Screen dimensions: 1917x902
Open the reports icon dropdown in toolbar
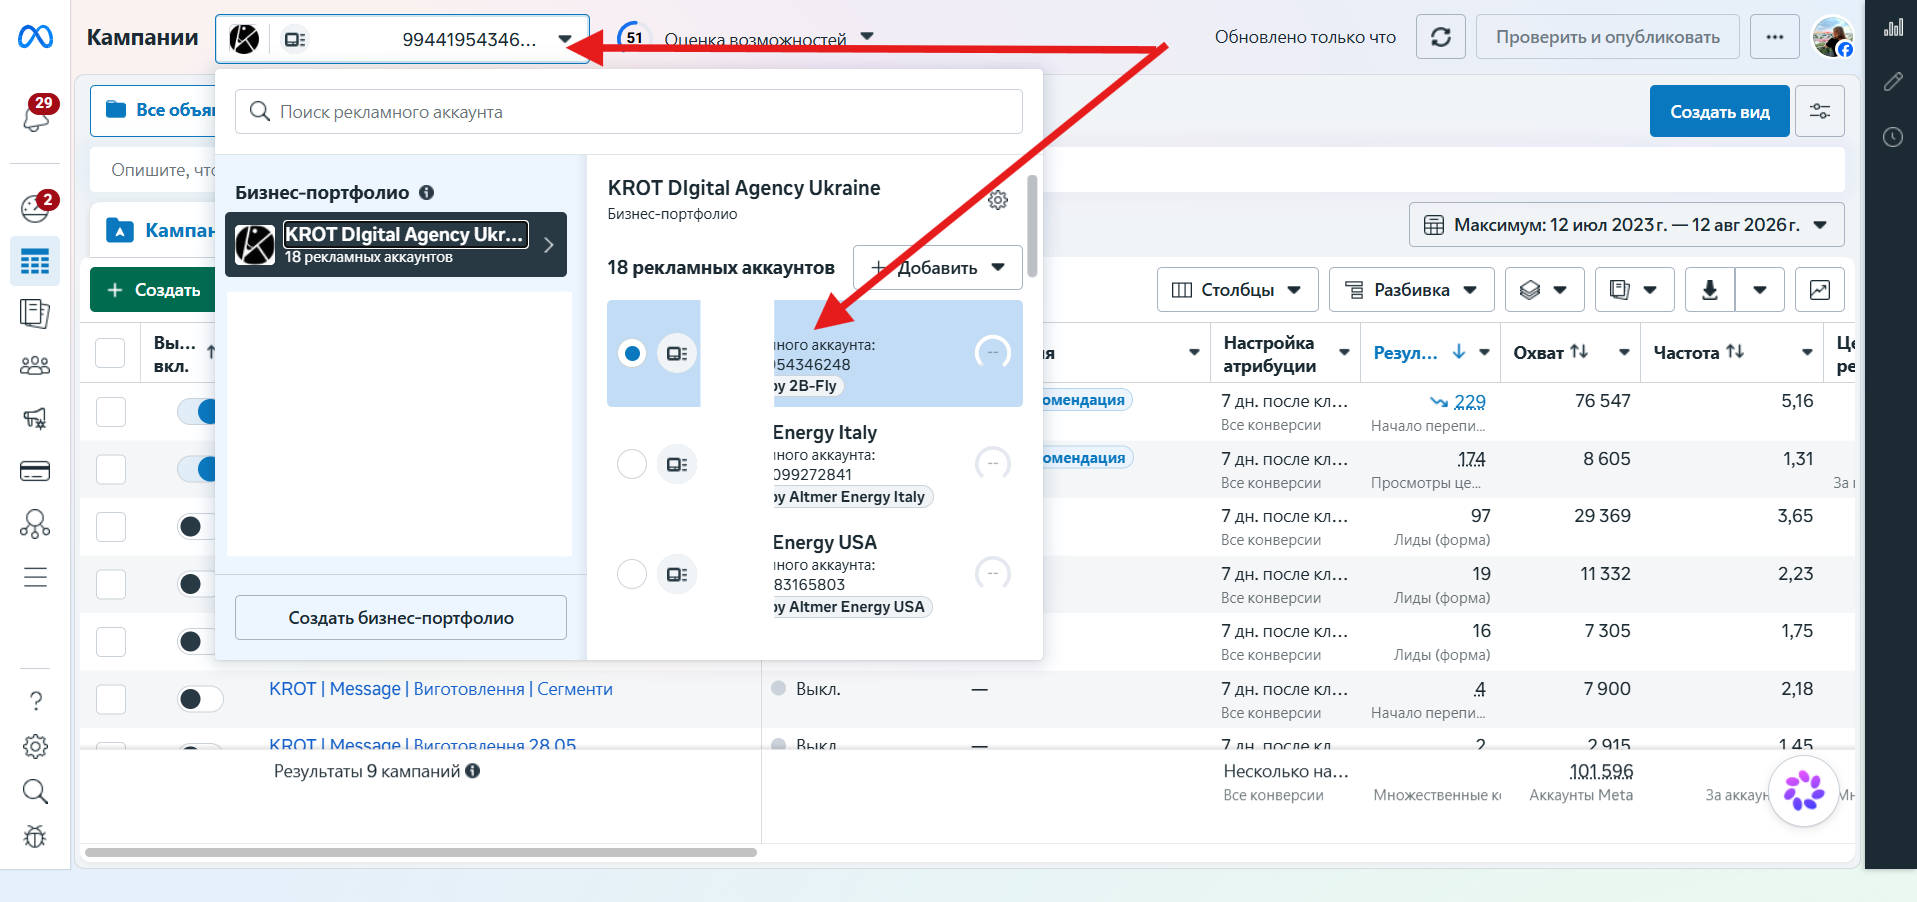click(x=1635, y=290)
